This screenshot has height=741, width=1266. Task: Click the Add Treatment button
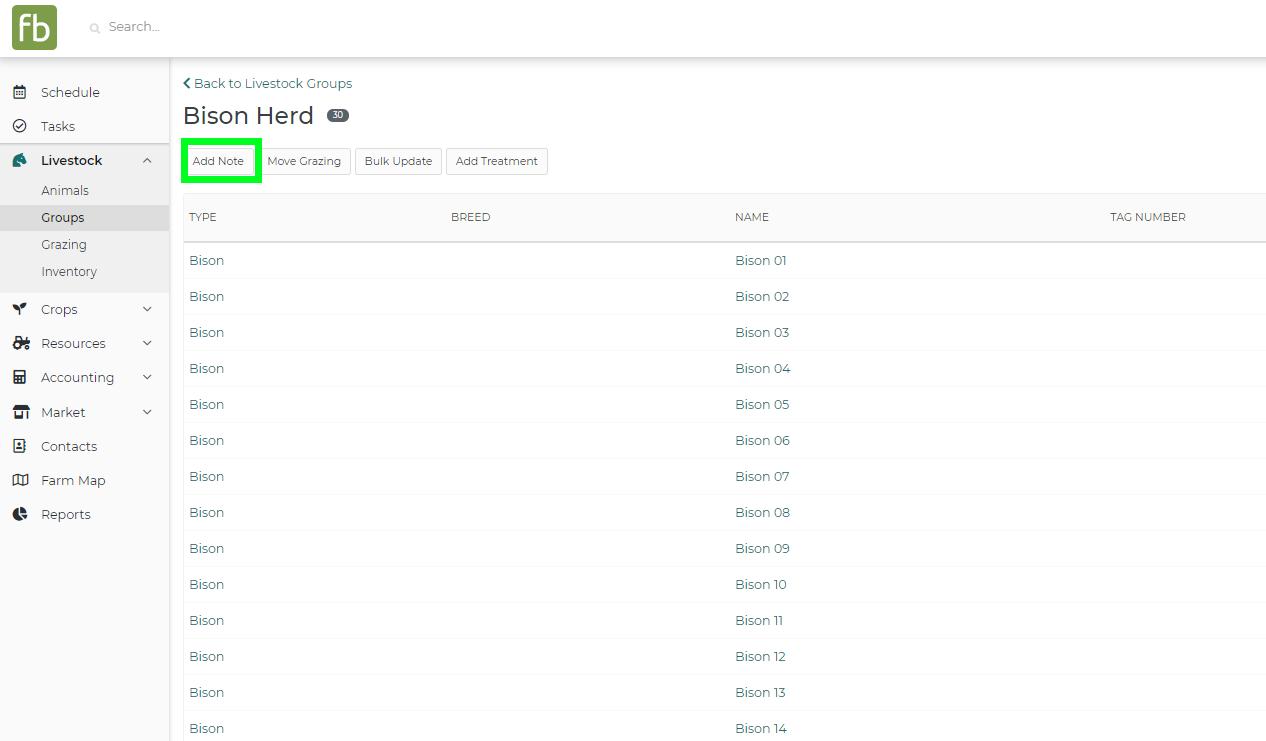click(x=497, y=161)
